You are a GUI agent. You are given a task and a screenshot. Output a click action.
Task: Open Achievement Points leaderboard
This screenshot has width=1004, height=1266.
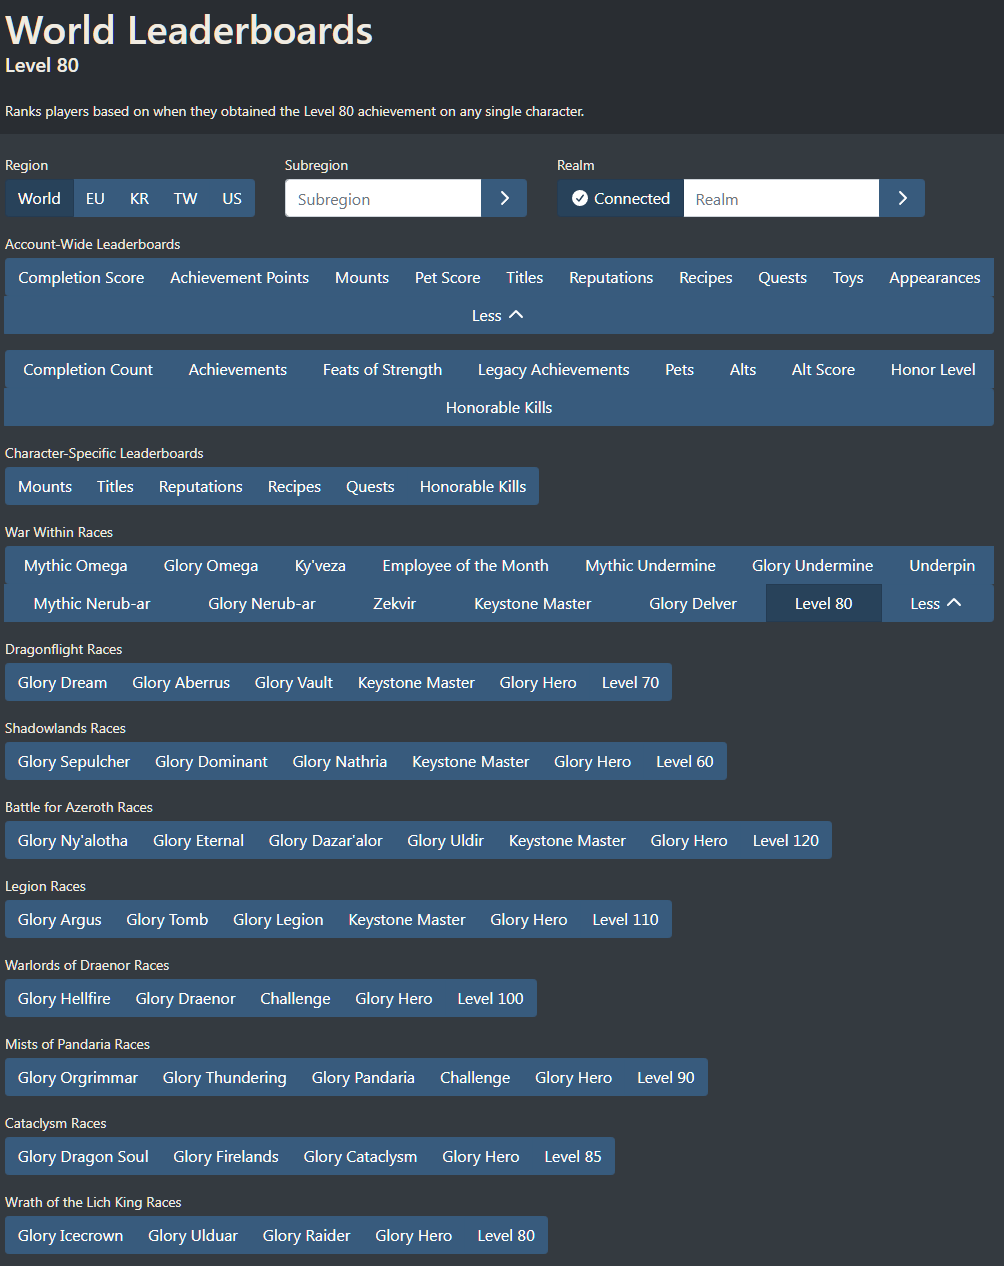[x=239, y=277]
